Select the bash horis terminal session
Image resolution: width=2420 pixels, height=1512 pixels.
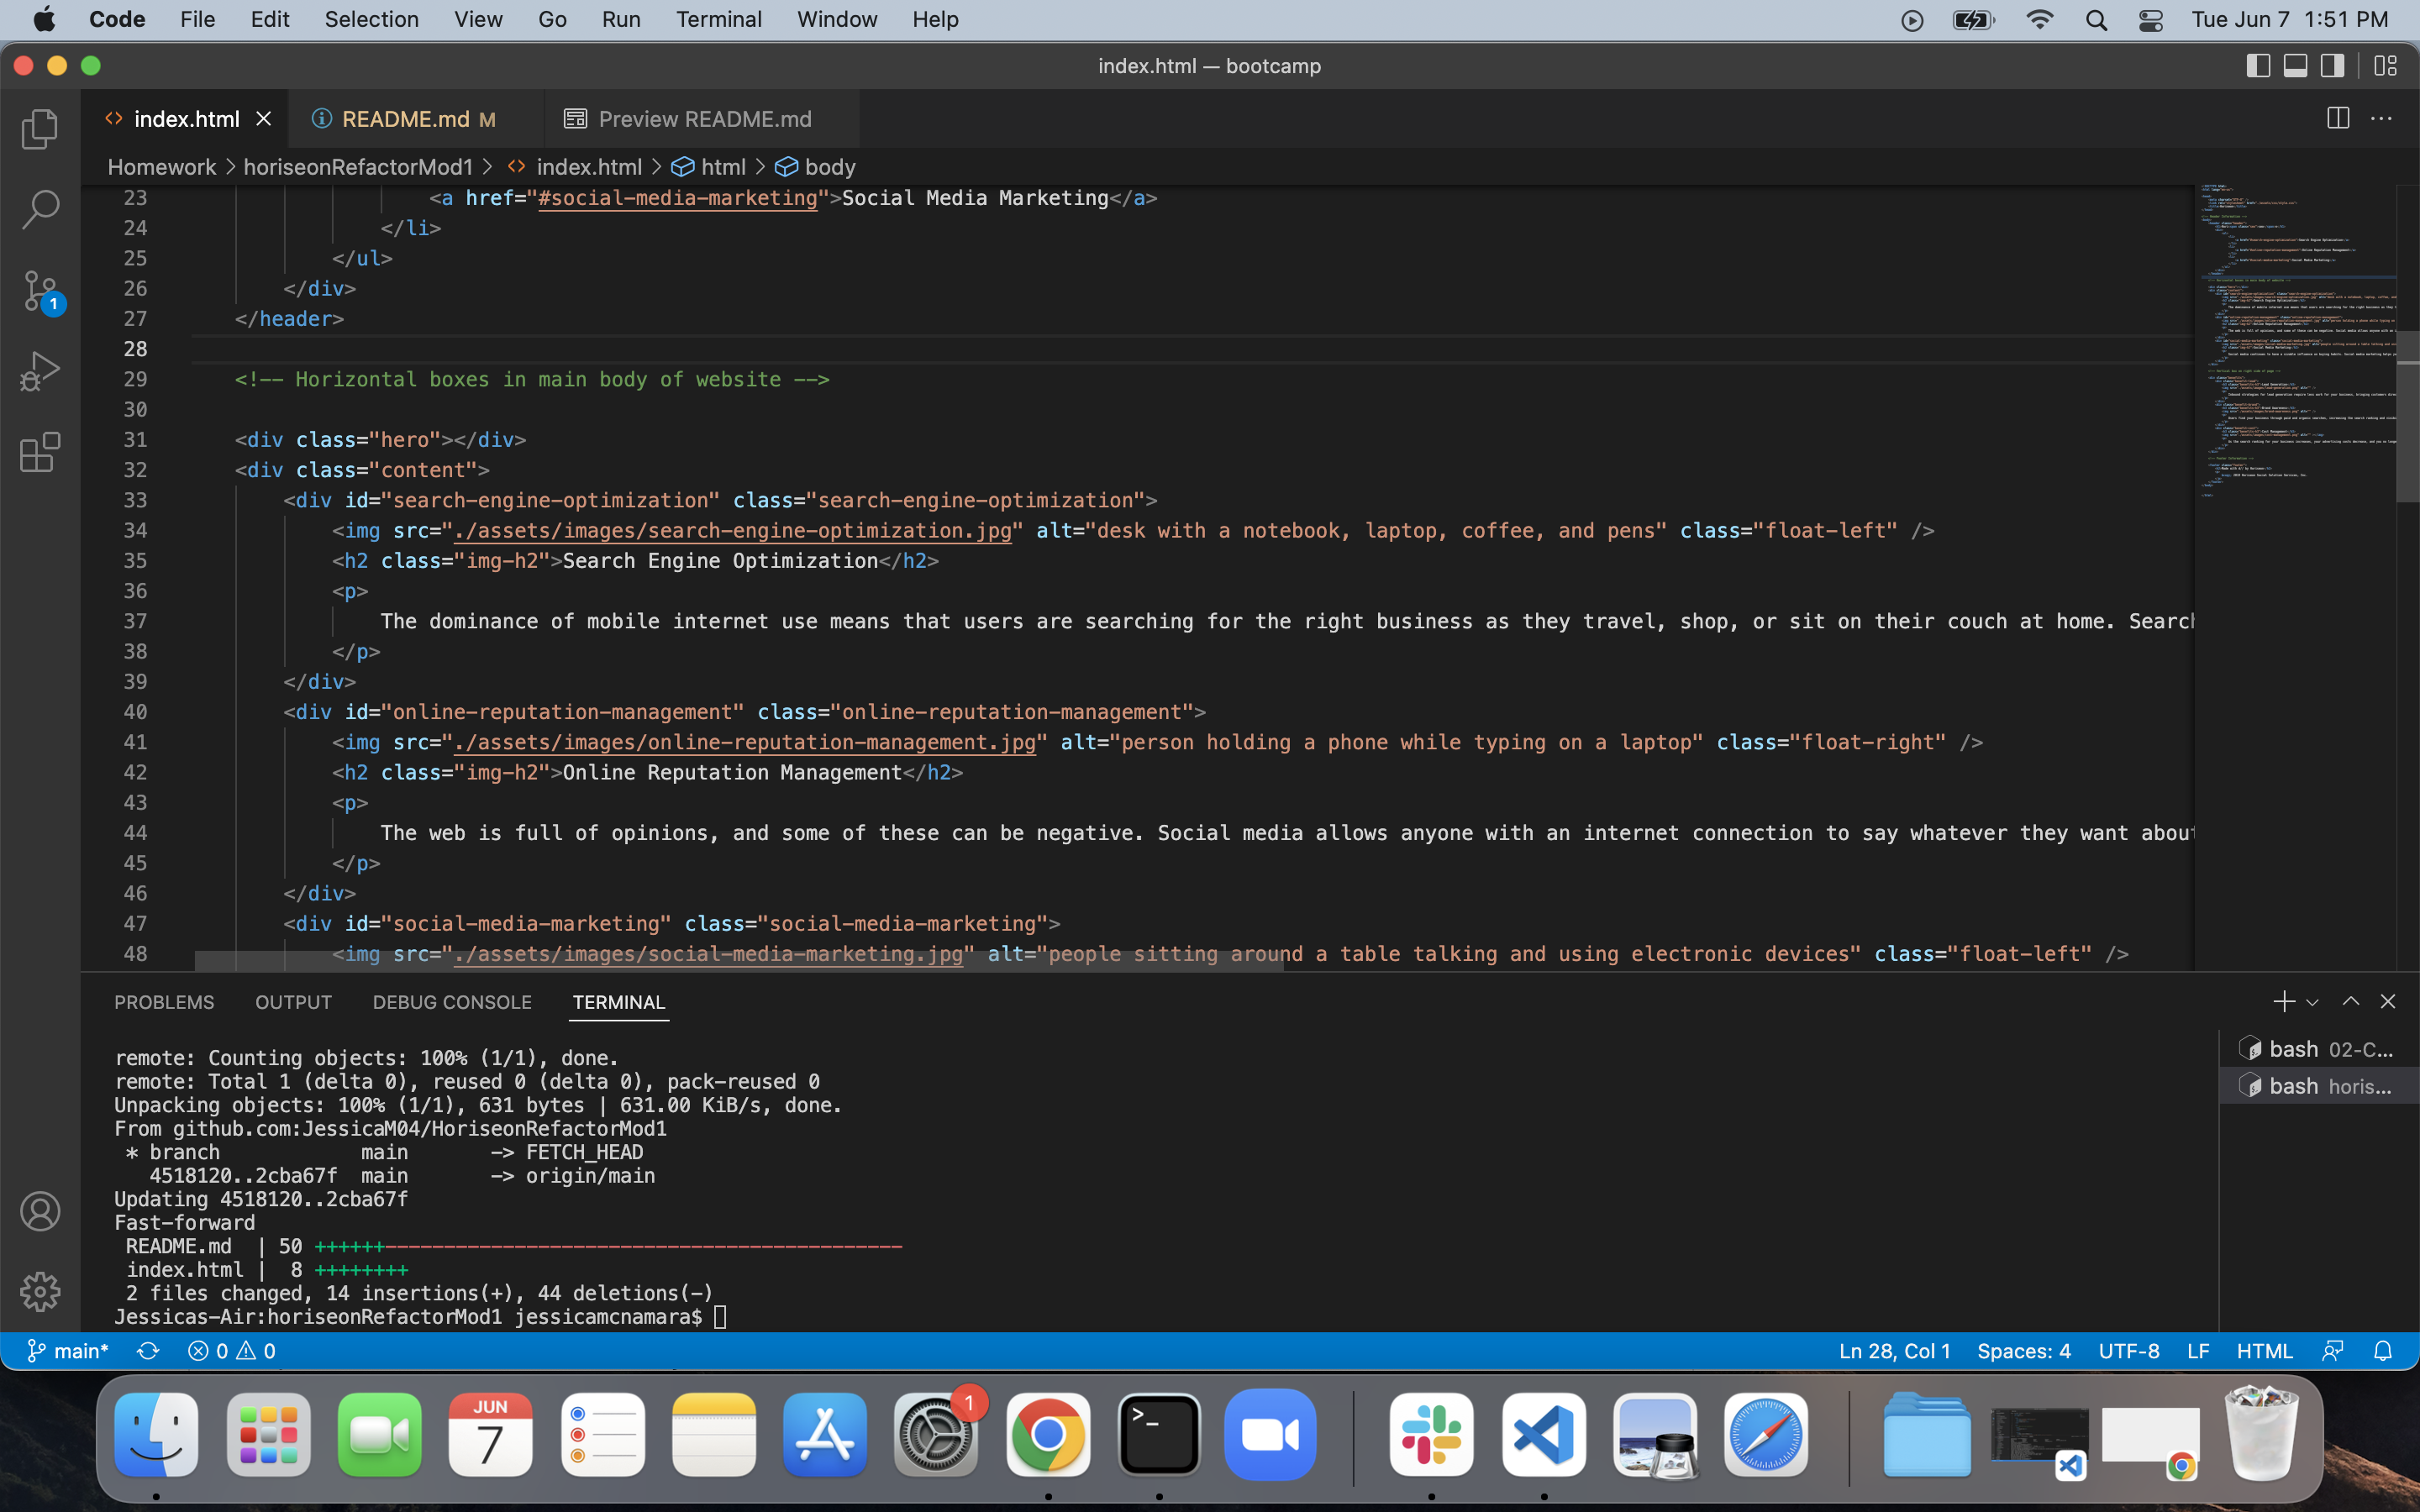2318,1085
